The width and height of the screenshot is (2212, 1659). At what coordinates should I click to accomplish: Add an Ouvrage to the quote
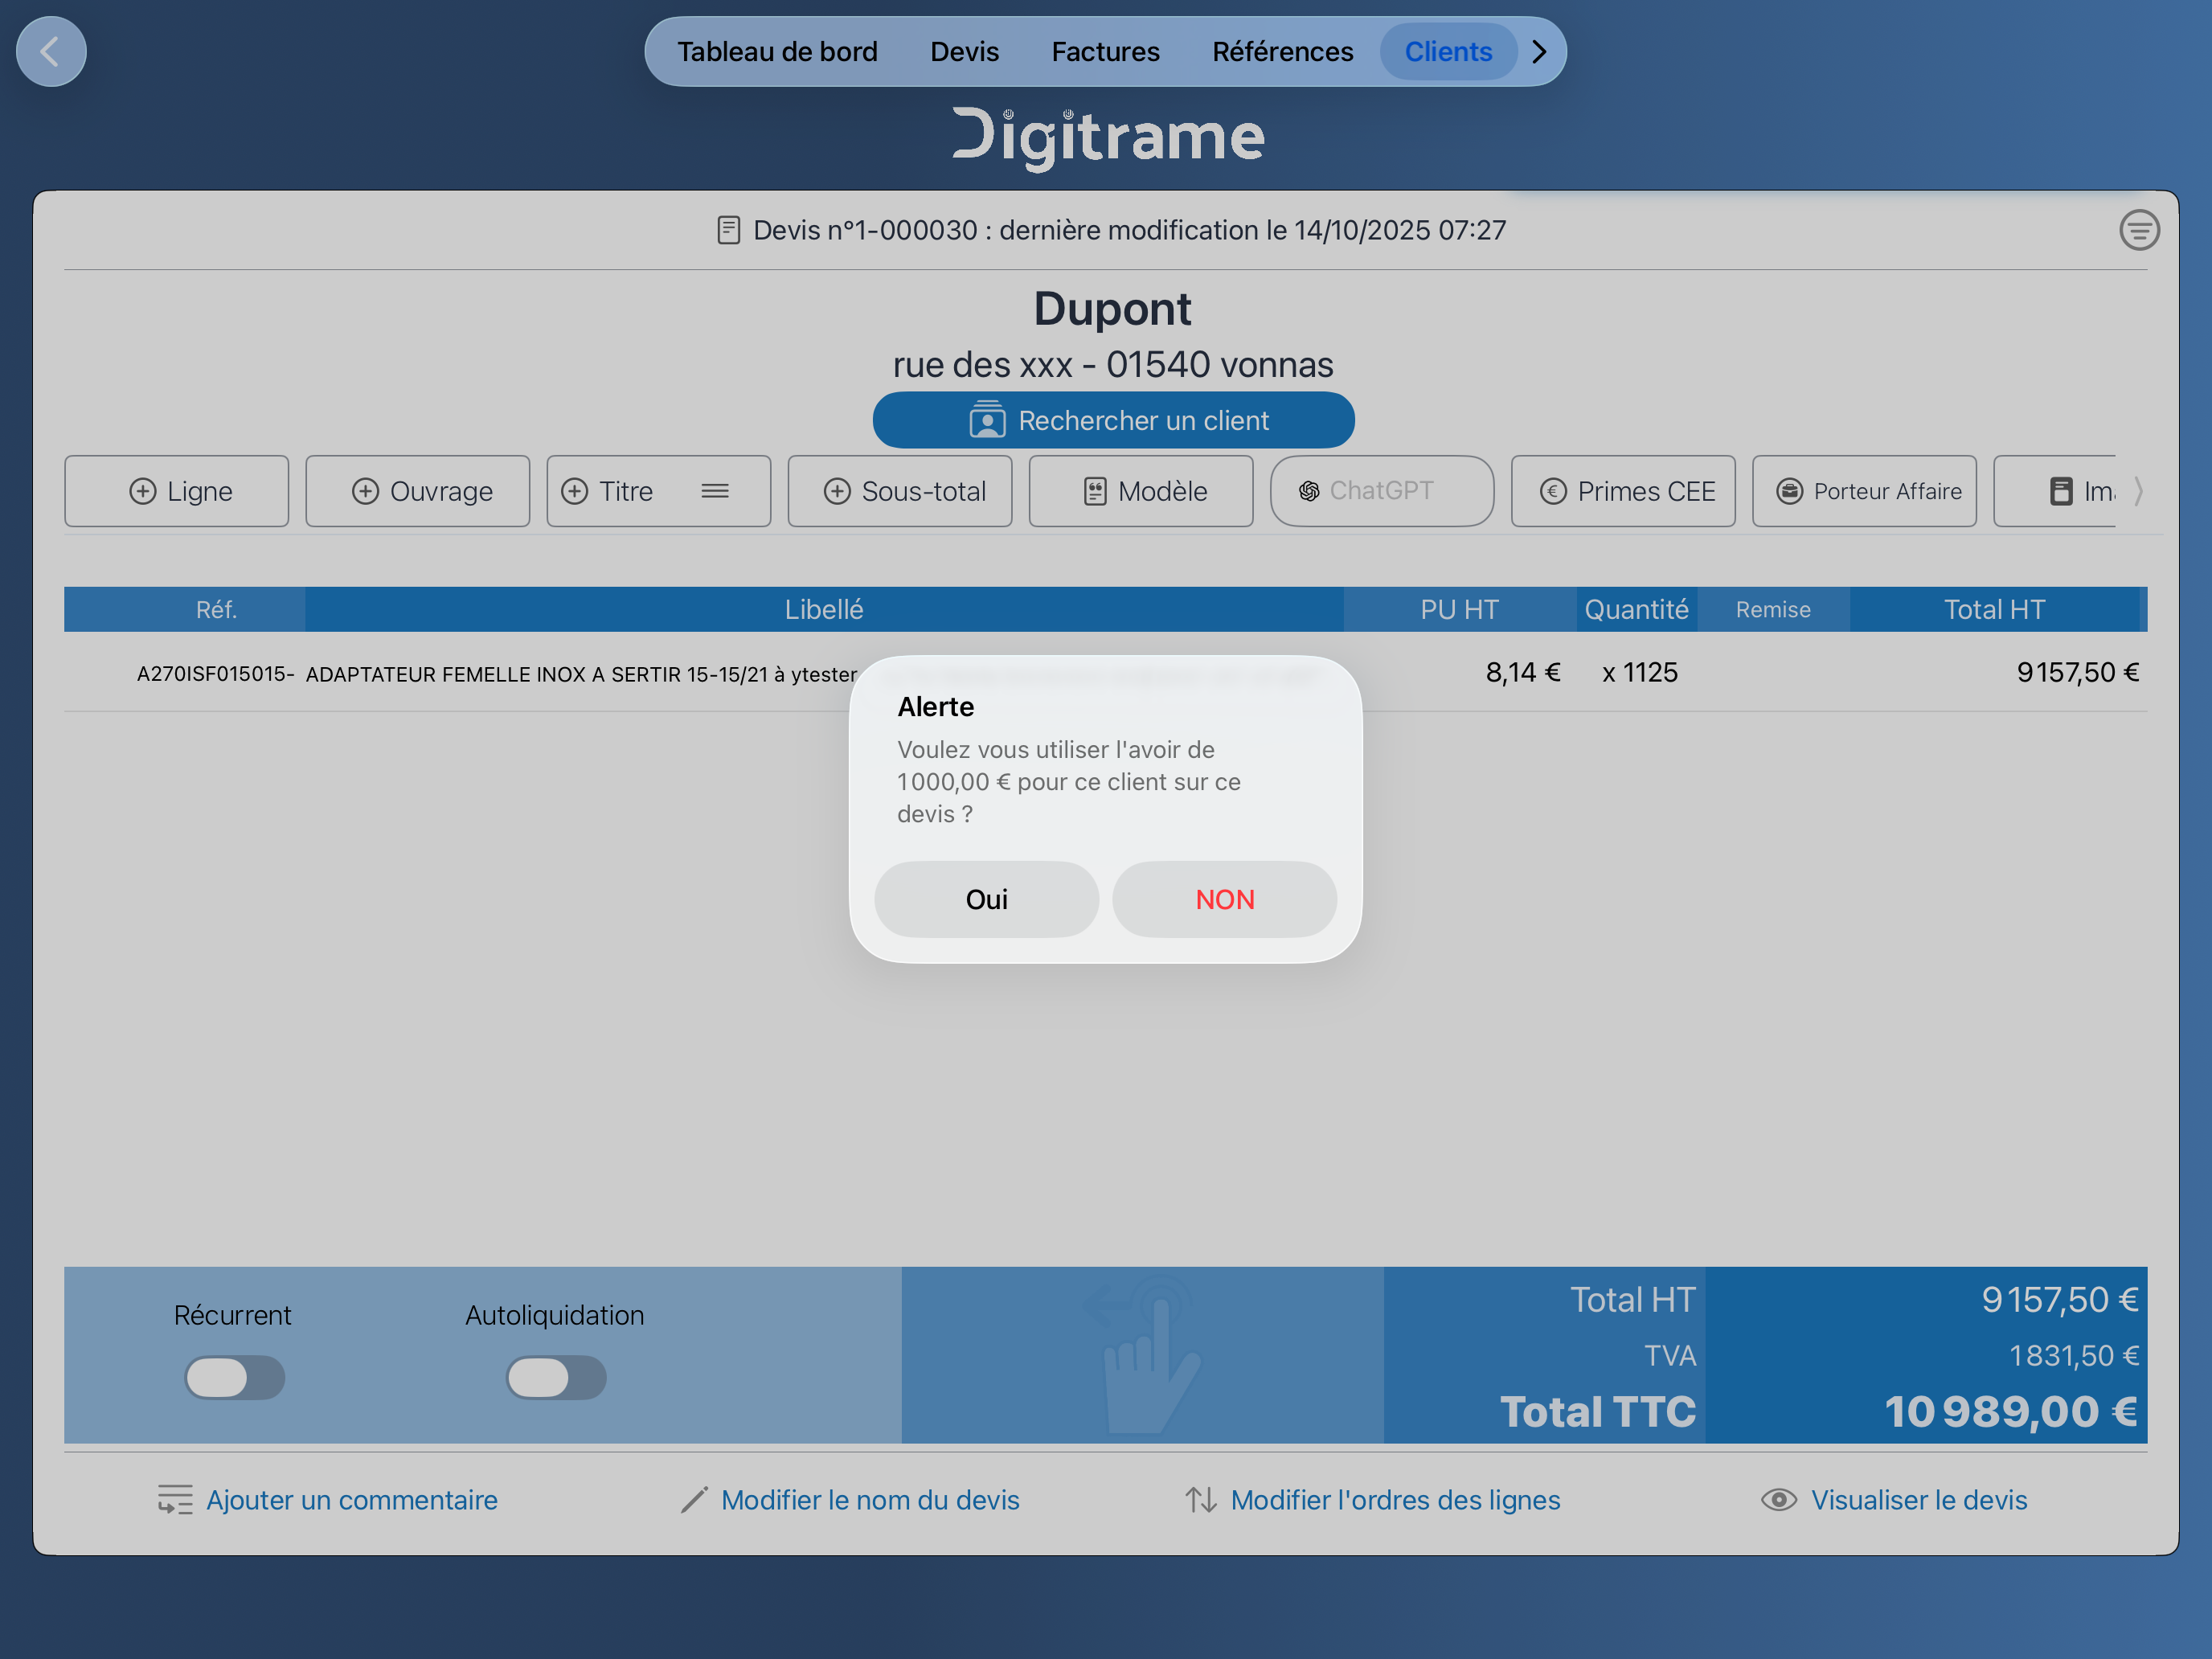(418, 491)
